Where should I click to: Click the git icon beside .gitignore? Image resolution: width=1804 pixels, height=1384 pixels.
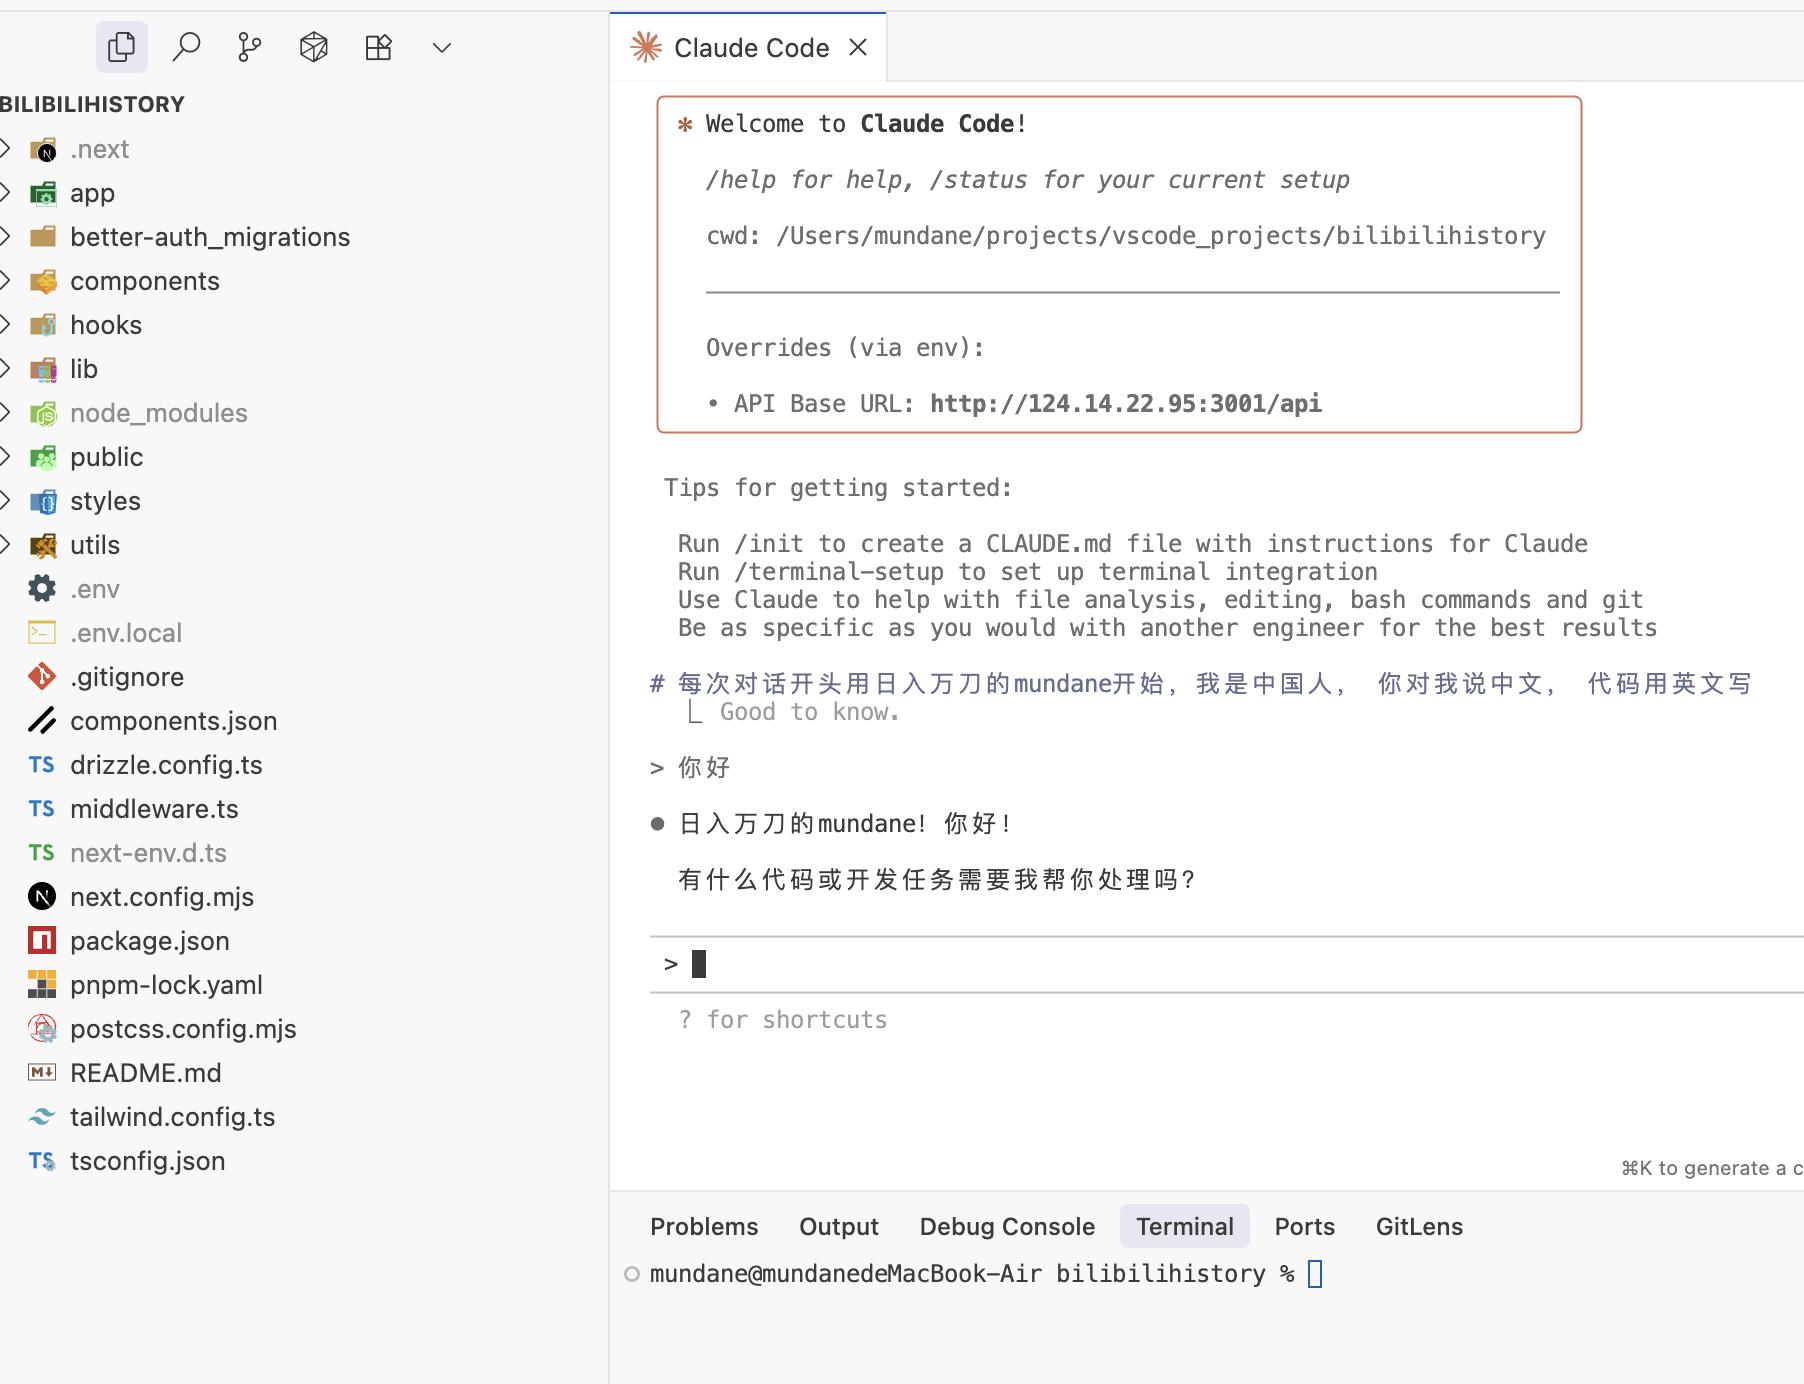click(42, 677)
